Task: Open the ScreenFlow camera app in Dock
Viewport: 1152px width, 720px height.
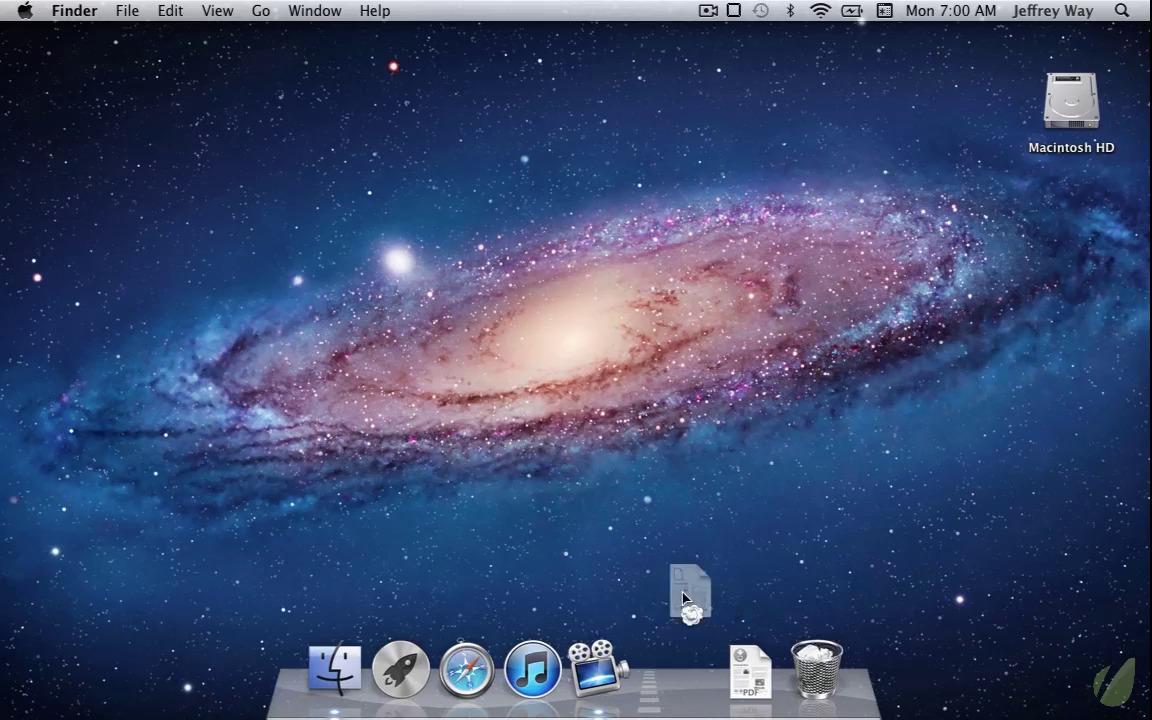Action: [x=598, y=667]
